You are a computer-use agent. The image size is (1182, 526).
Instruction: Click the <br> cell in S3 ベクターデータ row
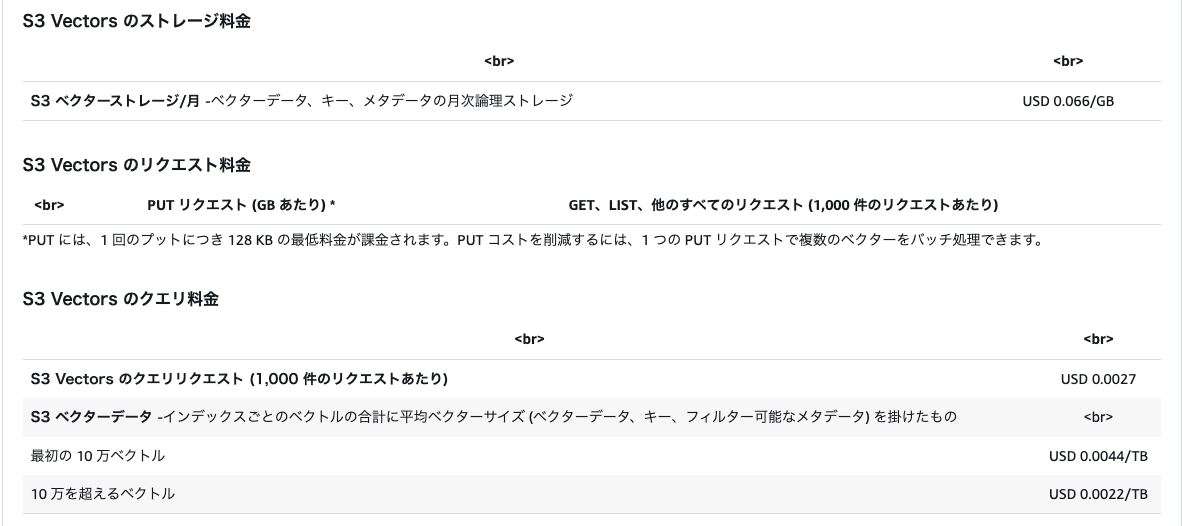1098,417
